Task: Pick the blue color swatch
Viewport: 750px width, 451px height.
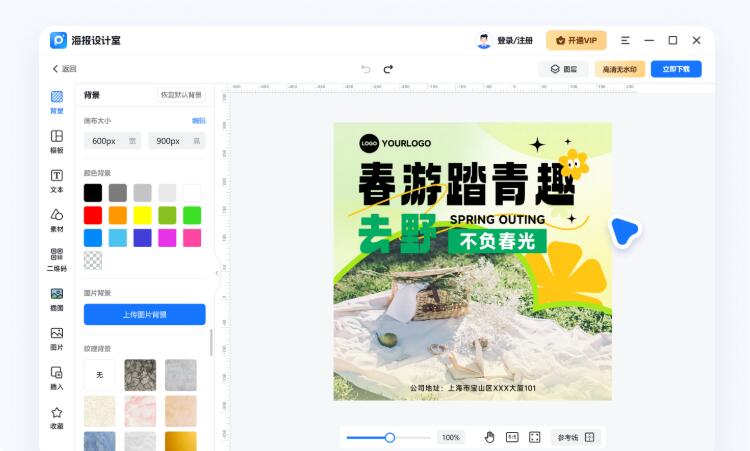Action: tap(93, 238)
